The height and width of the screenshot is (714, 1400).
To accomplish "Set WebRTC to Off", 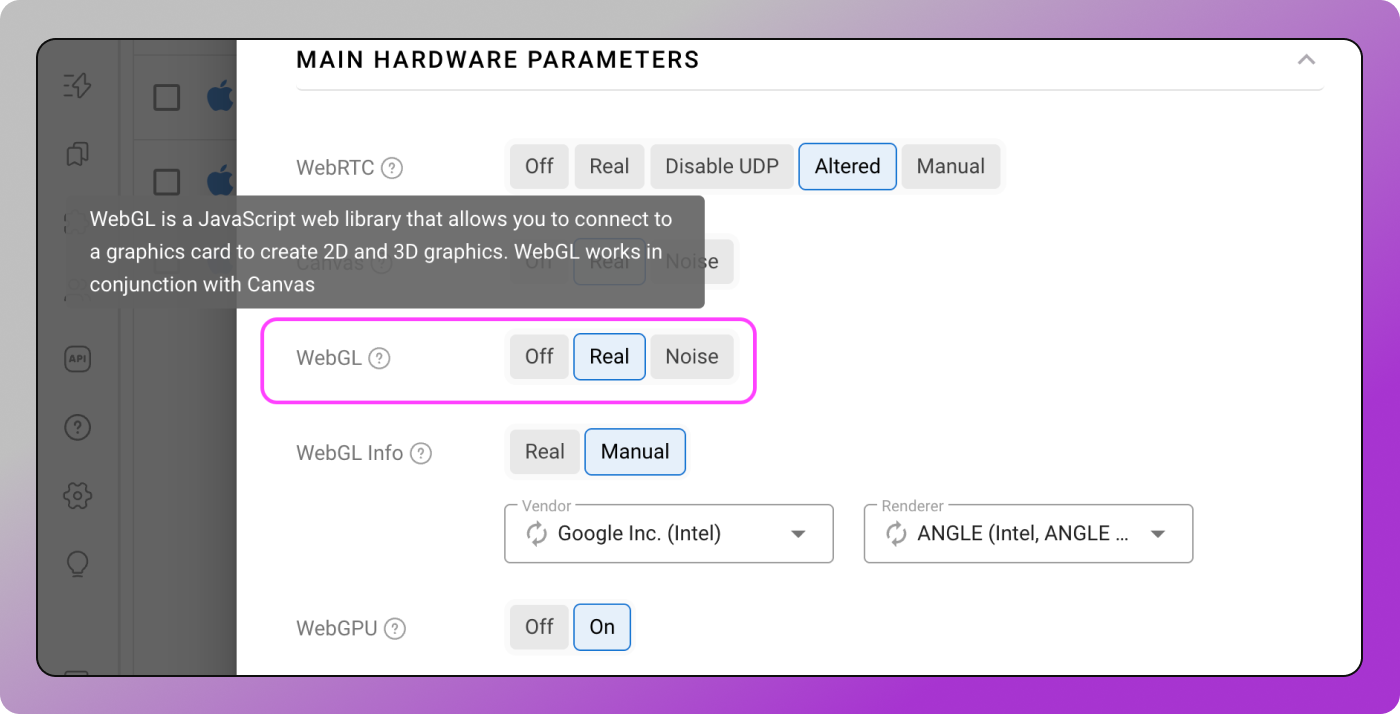I will 539,166.
